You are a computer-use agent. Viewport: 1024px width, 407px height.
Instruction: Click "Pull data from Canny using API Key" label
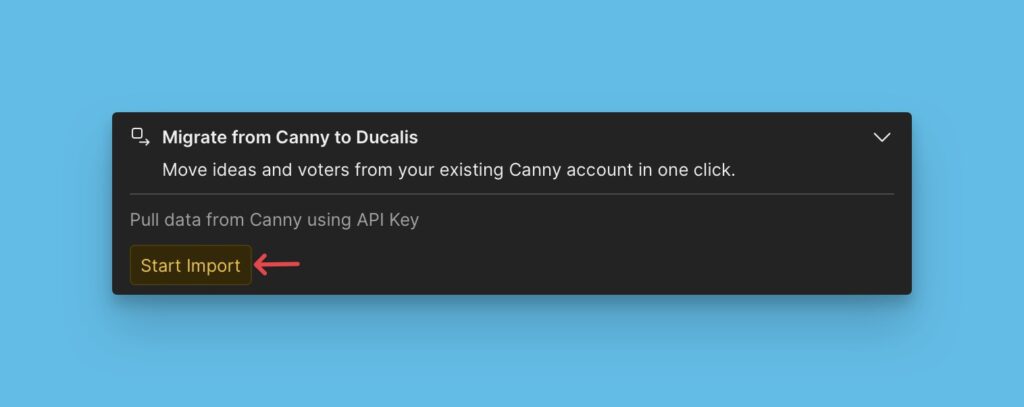point(274,220)
